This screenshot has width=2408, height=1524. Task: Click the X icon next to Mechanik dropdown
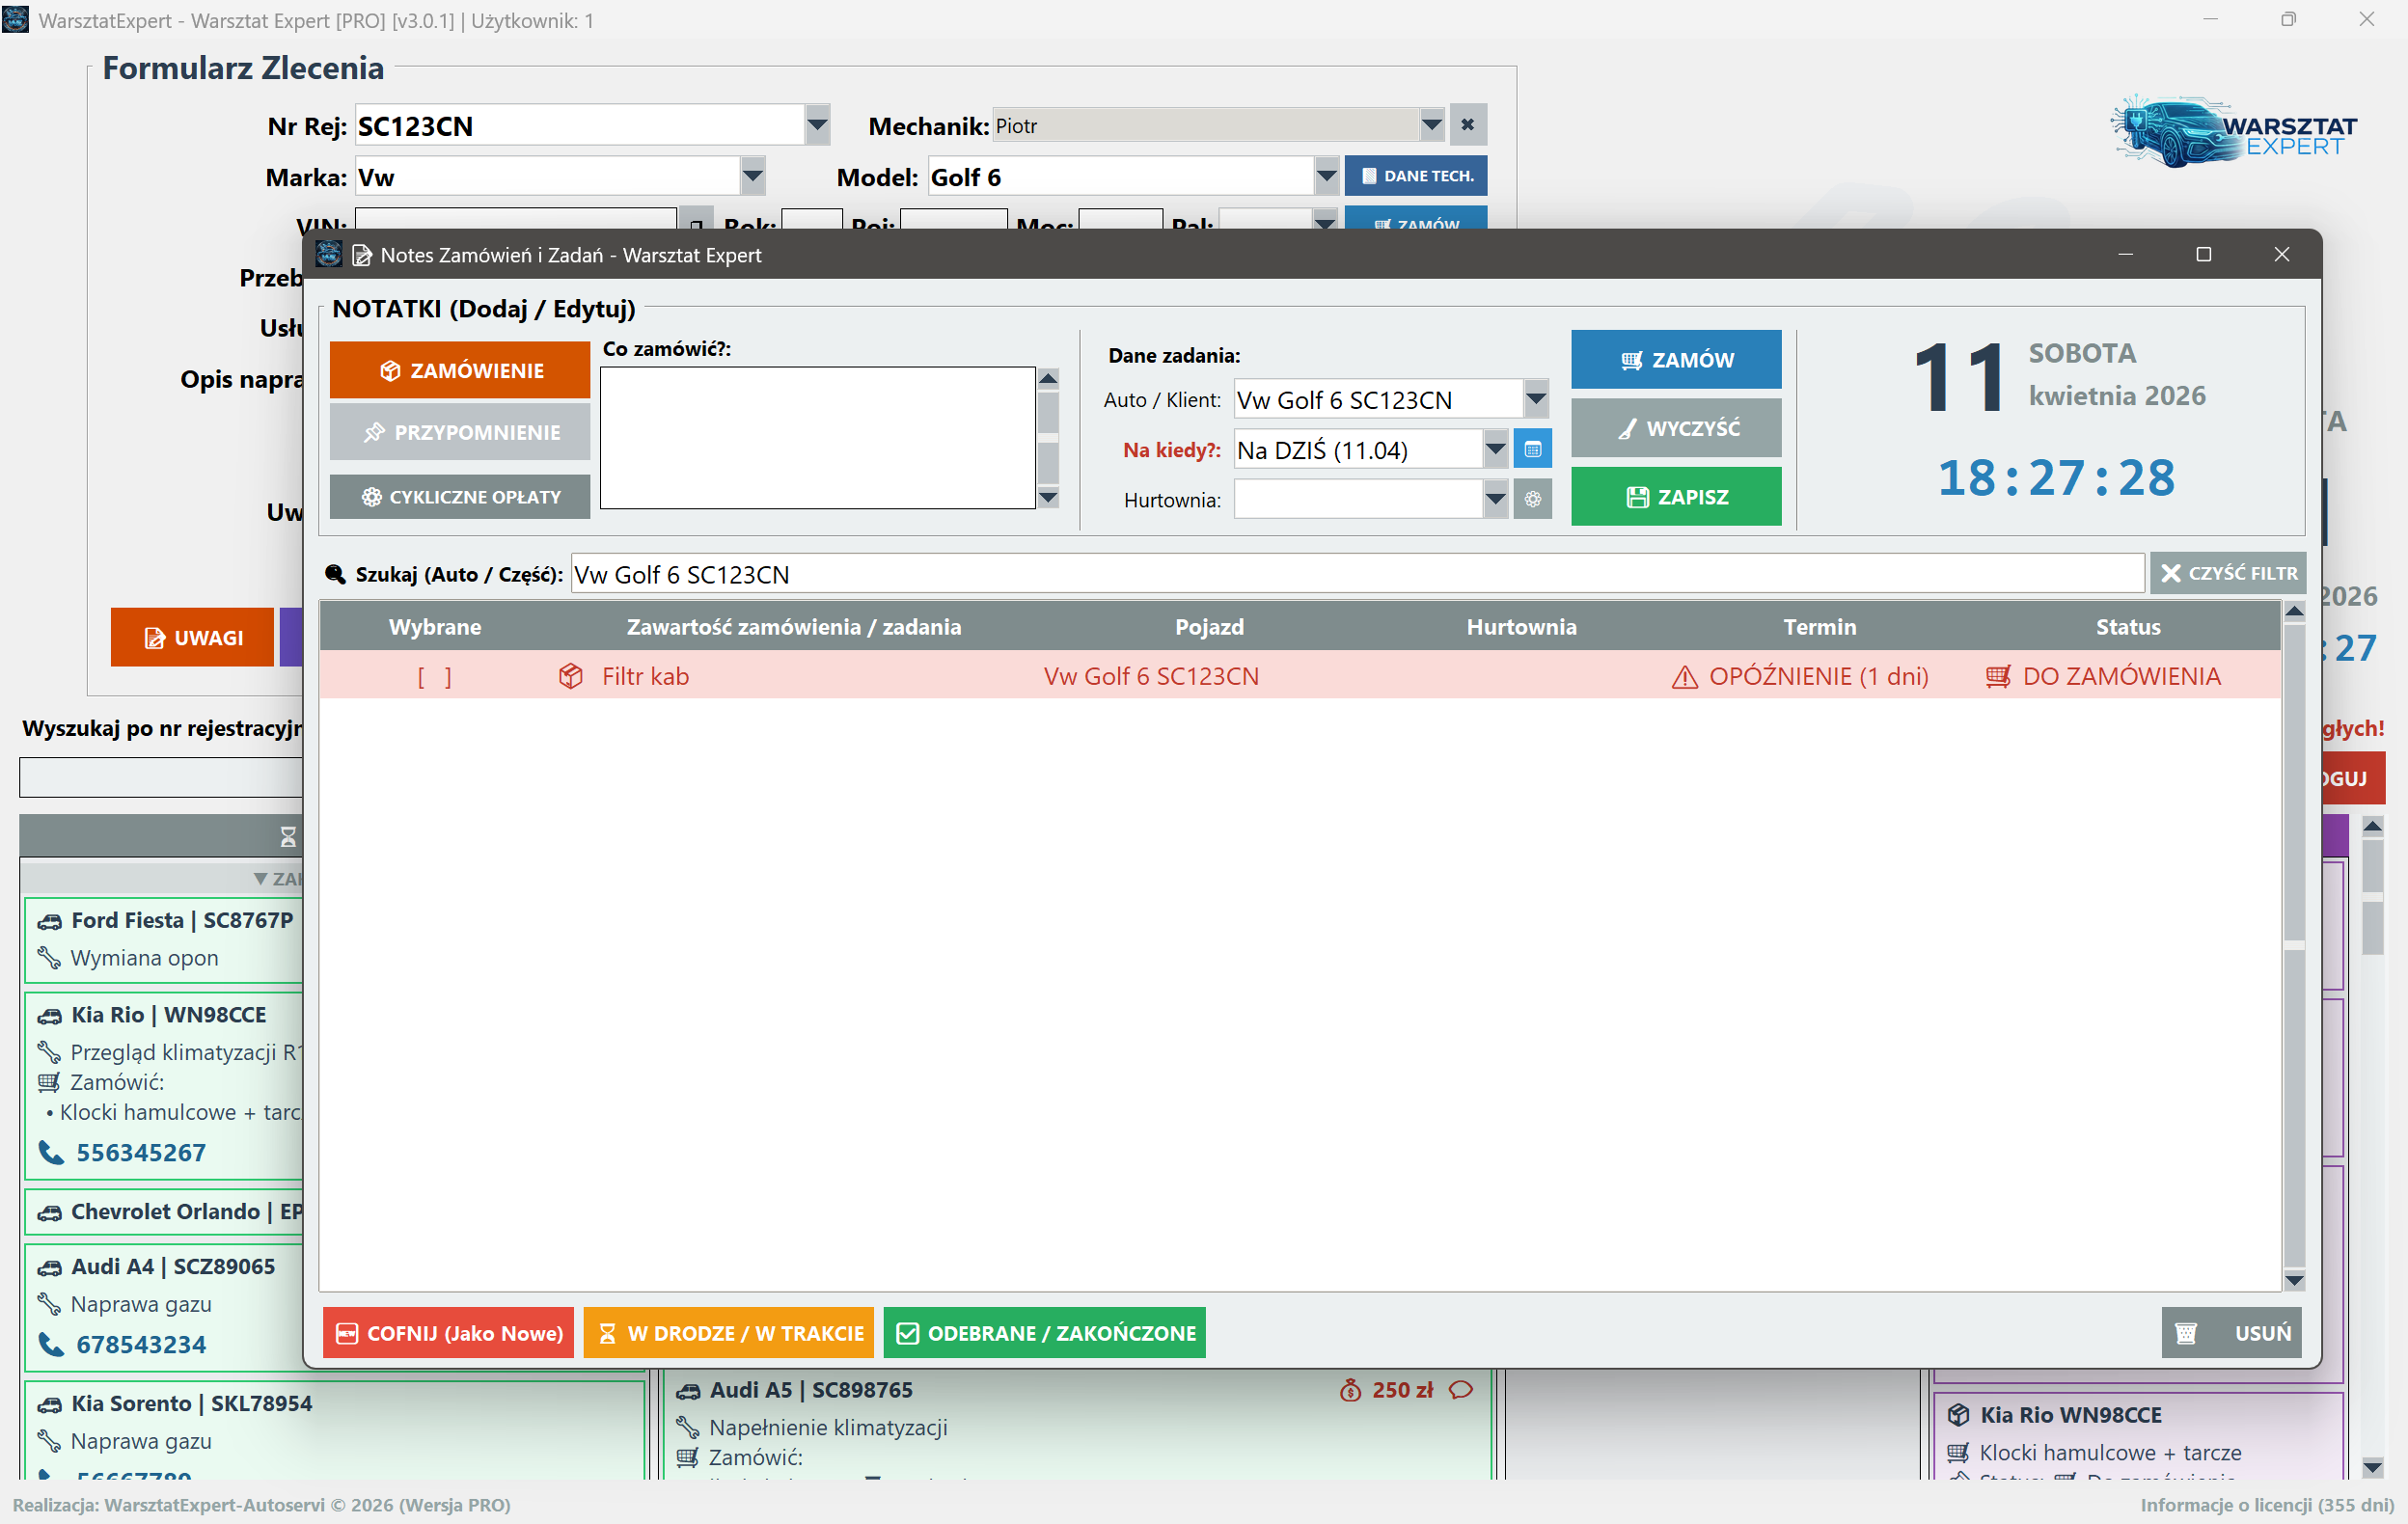tap(1467, 125)
